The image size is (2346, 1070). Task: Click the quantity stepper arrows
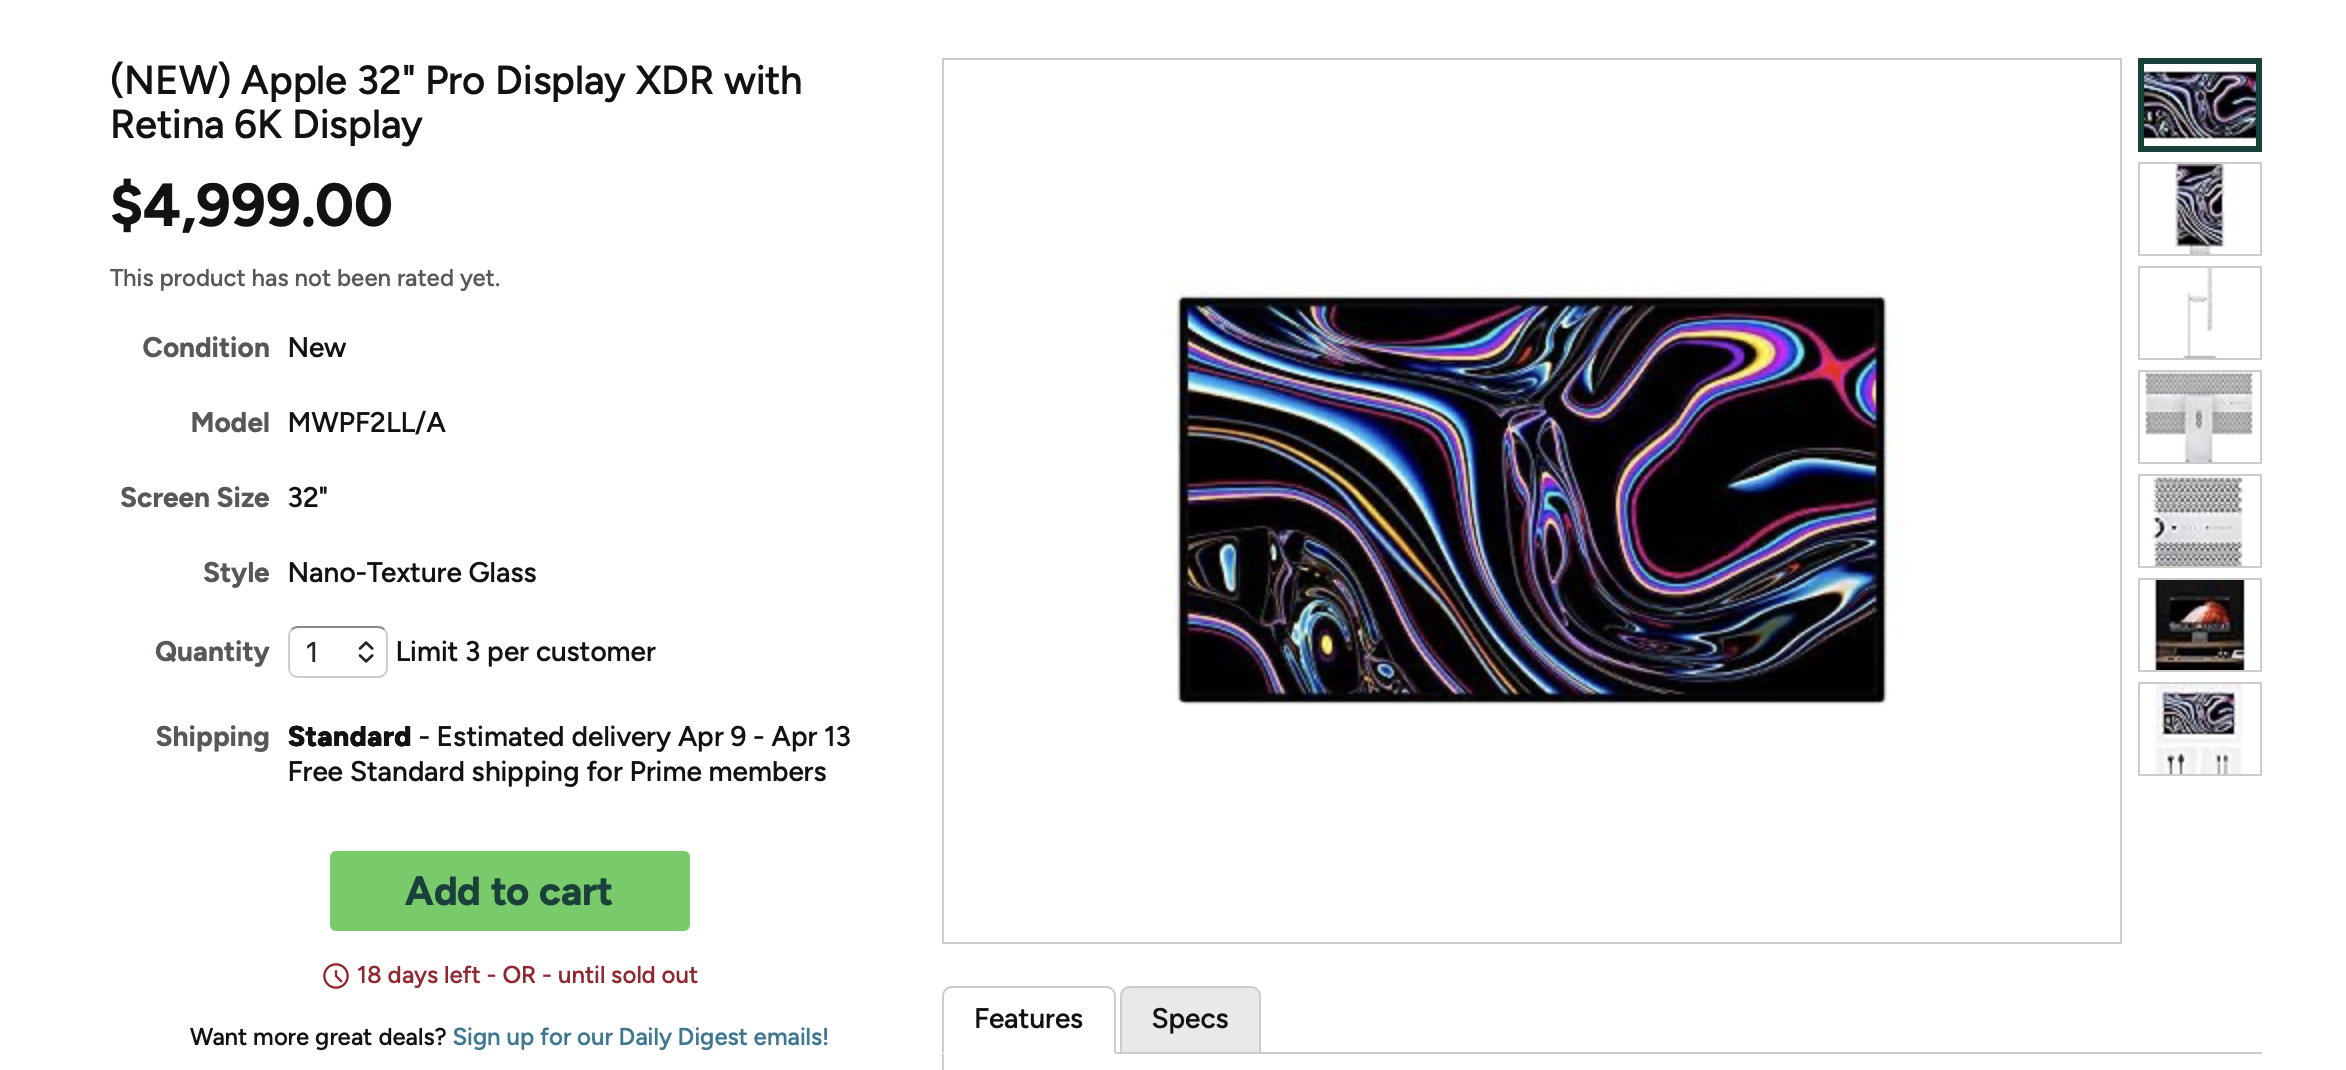pyautogui.click(x=366, y=652)
